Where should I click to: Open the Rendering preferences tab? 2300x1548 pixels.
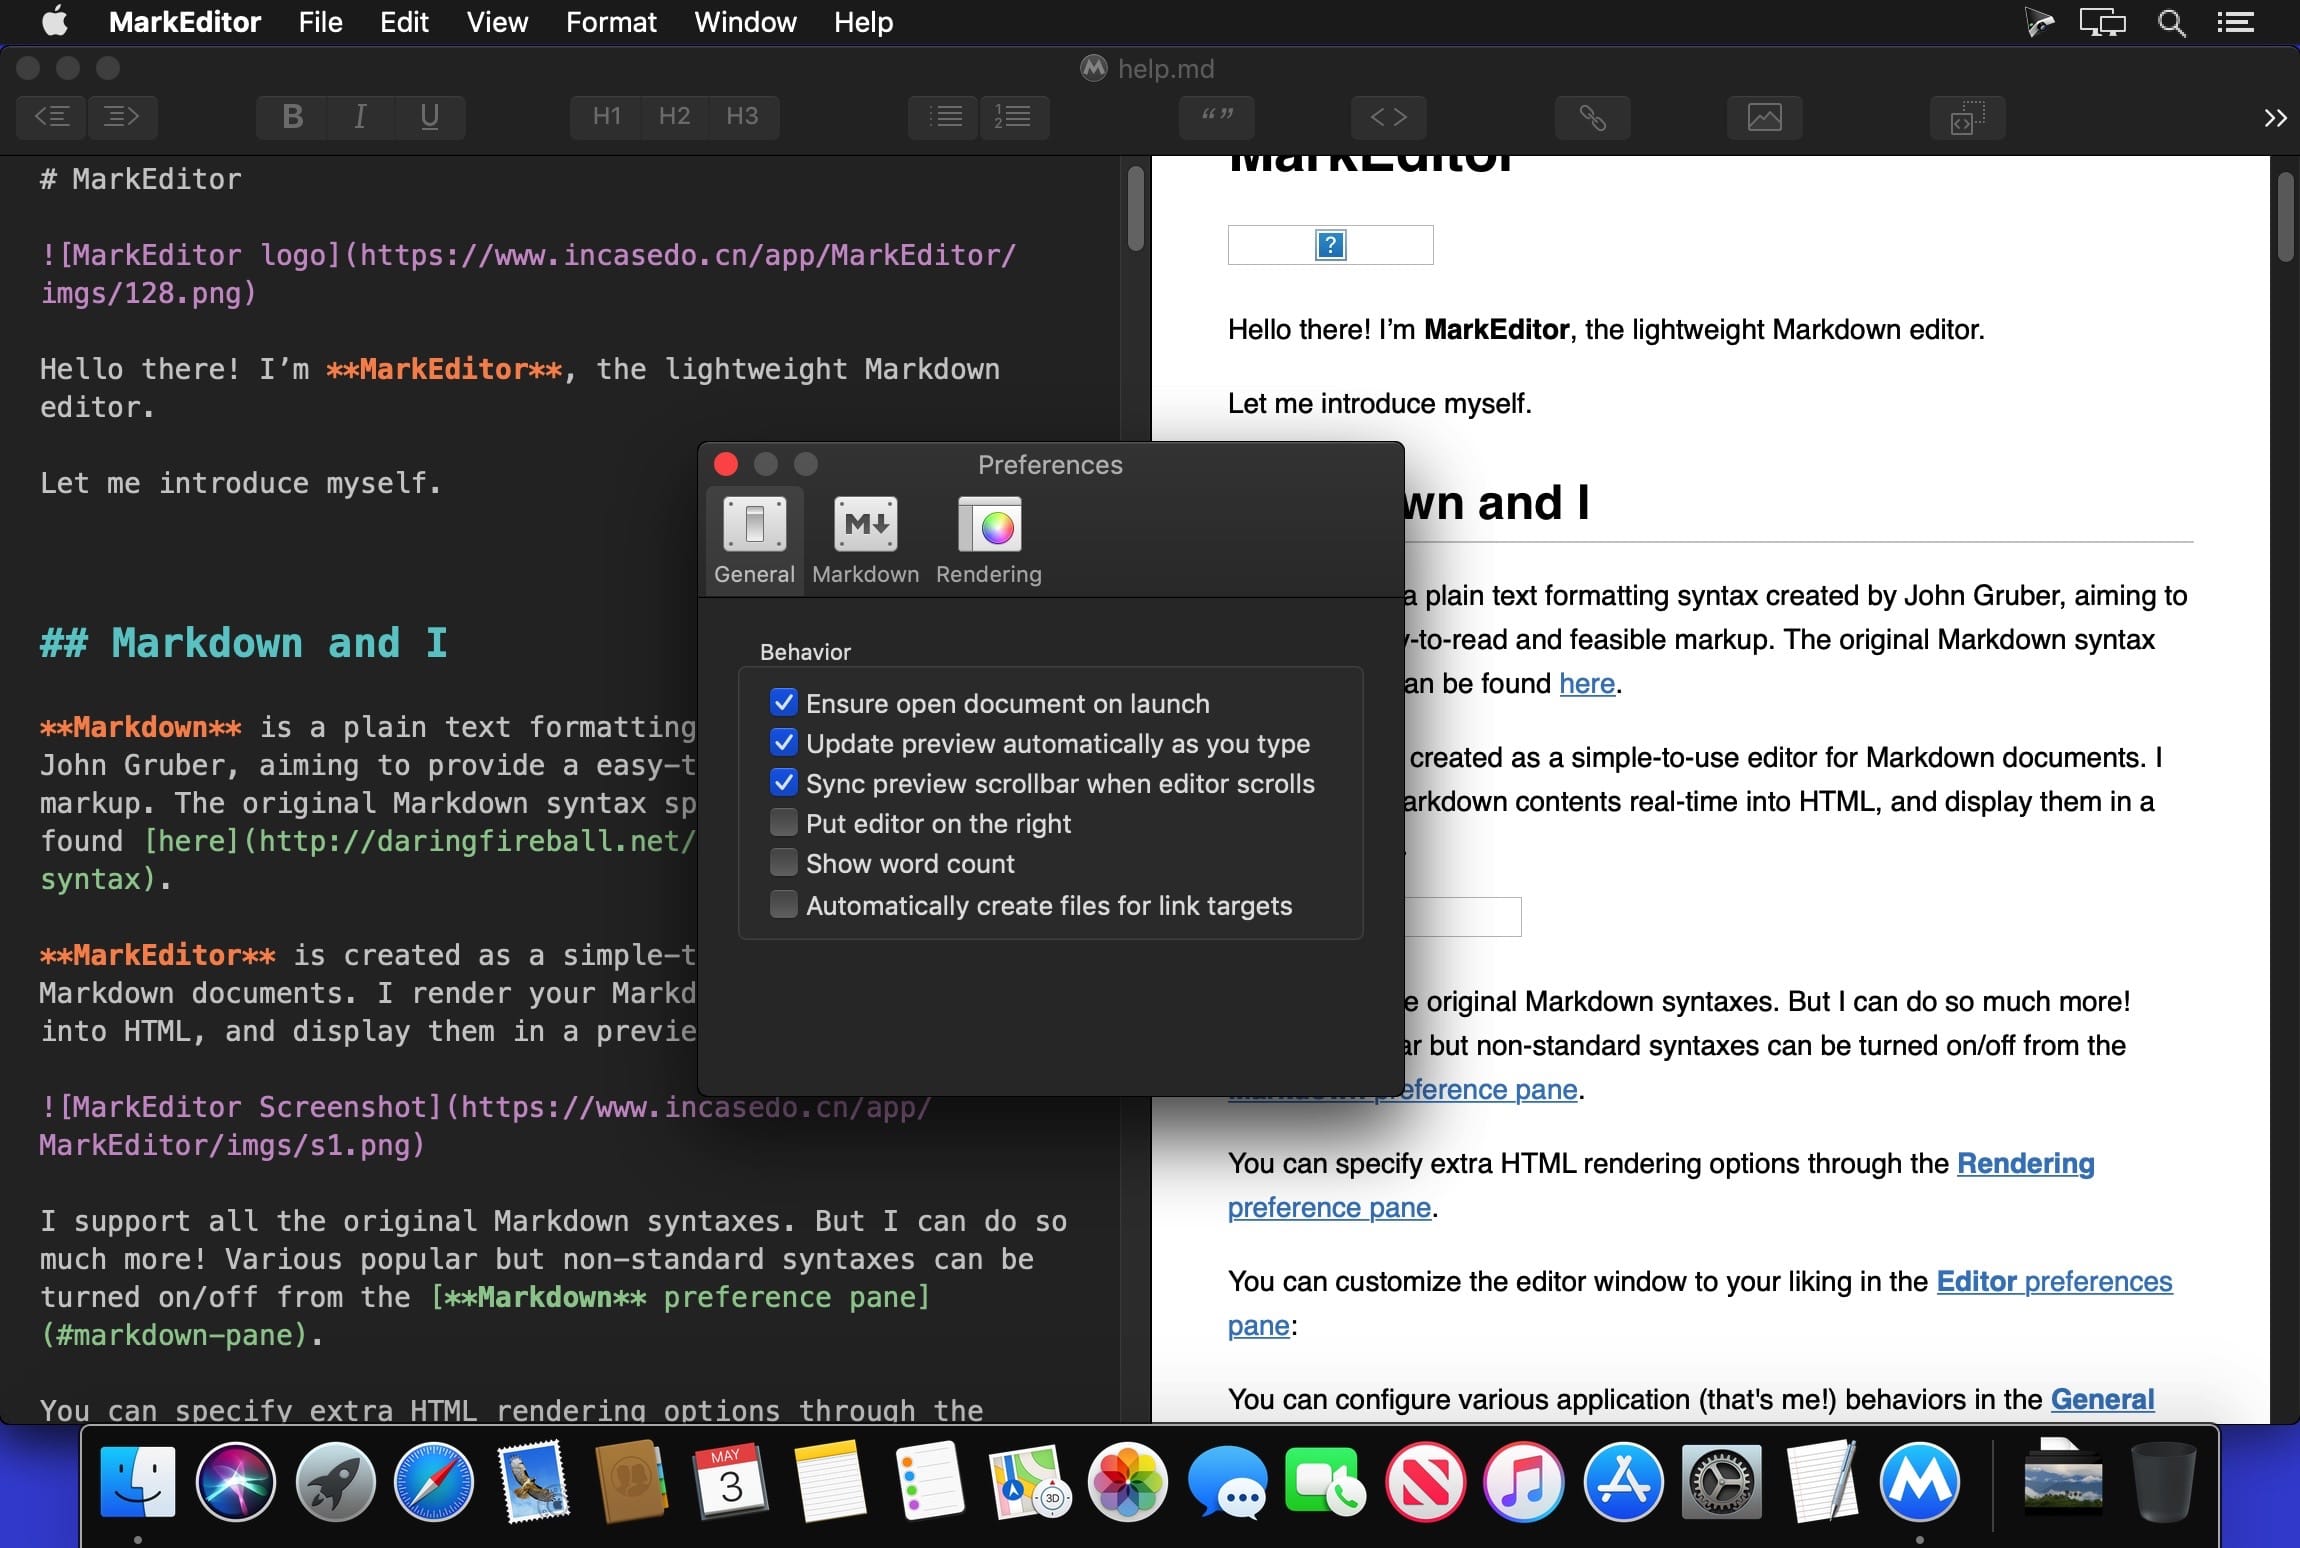[989, 541]
